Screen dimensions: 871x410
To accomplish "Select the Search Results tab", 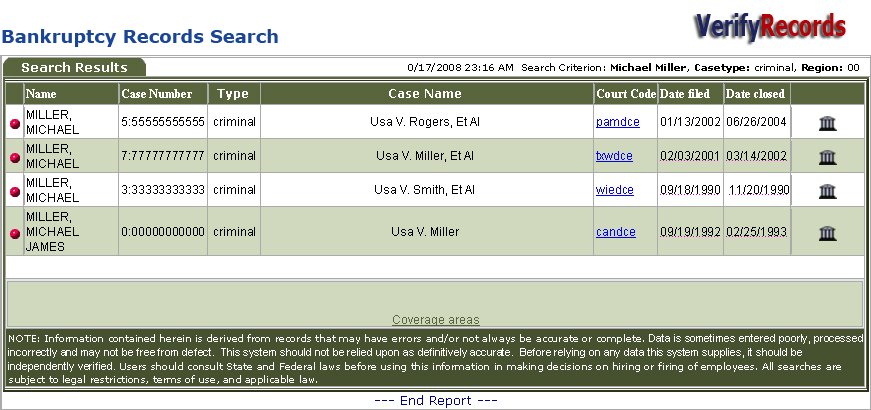I will [x=74, y=68].
